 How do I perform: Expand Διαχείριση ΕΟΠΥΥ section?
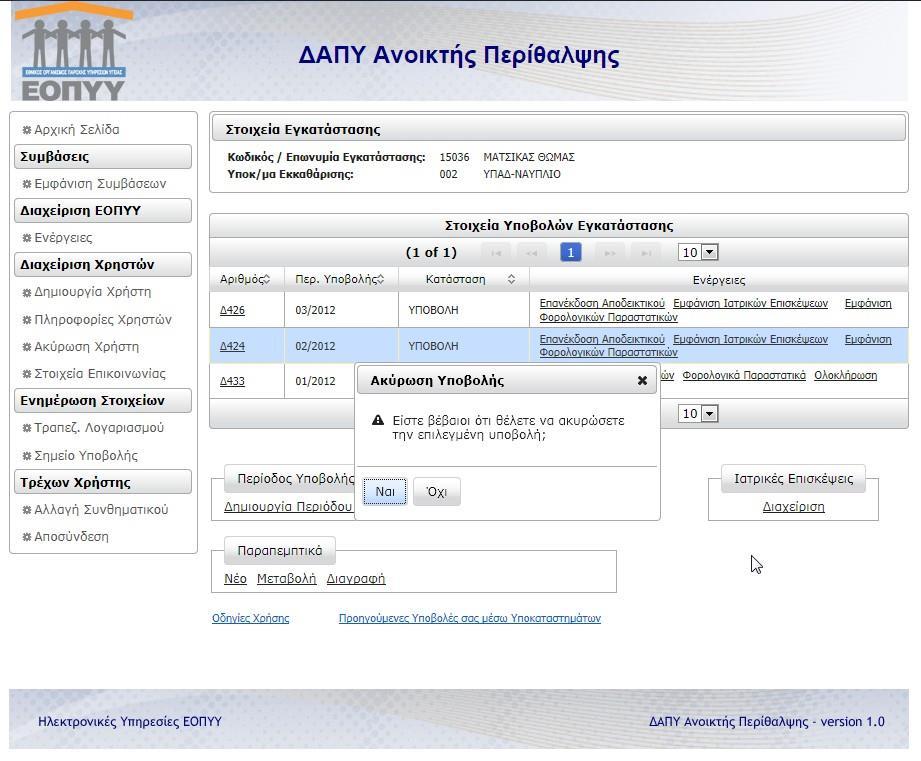tap(103, 211)
